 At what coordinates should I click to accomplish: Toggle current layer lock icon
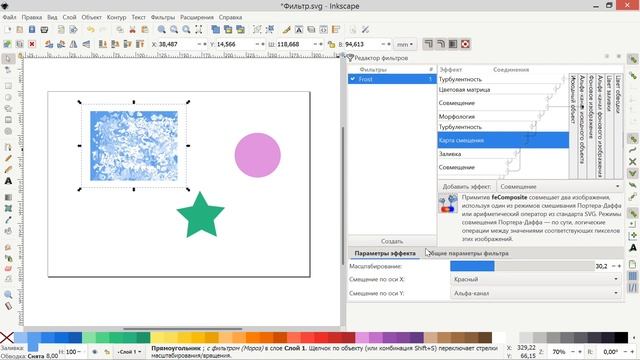(x=107, y=352)
